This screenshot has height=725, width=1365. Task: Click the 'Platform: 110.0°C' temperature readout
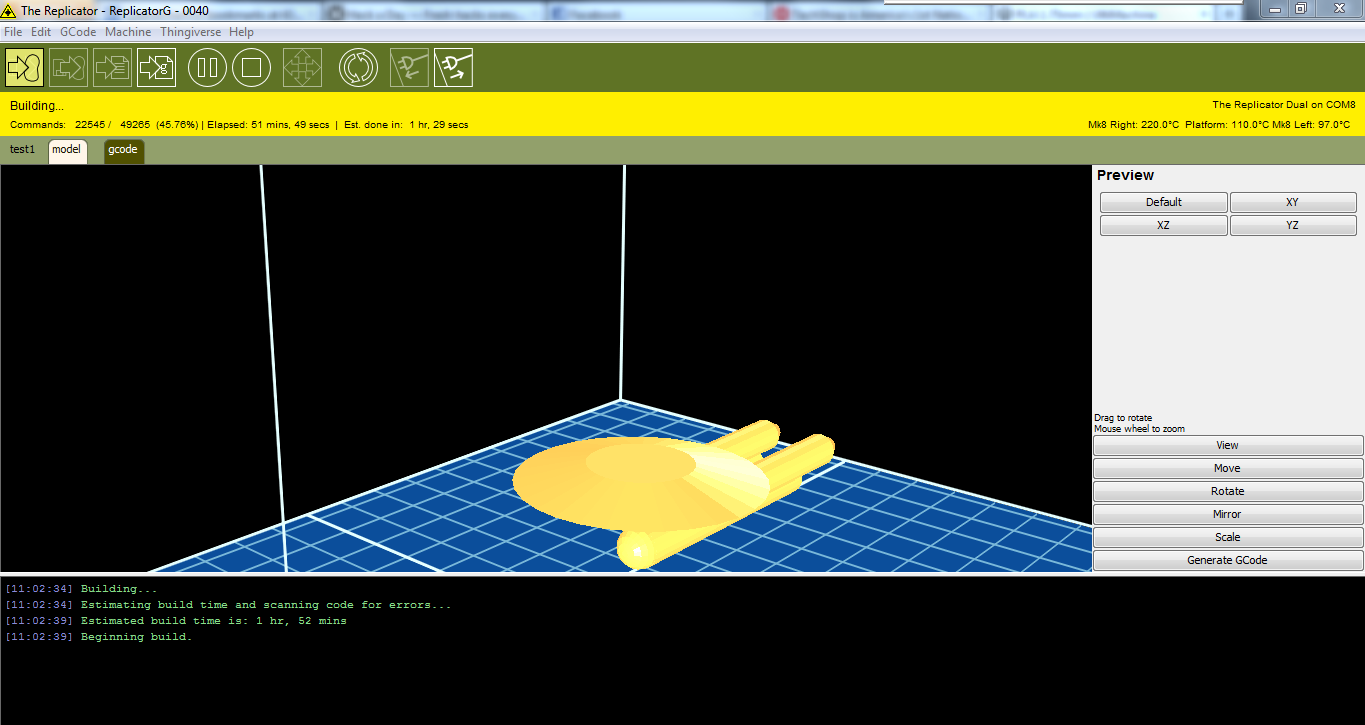tap(1227, 125)
